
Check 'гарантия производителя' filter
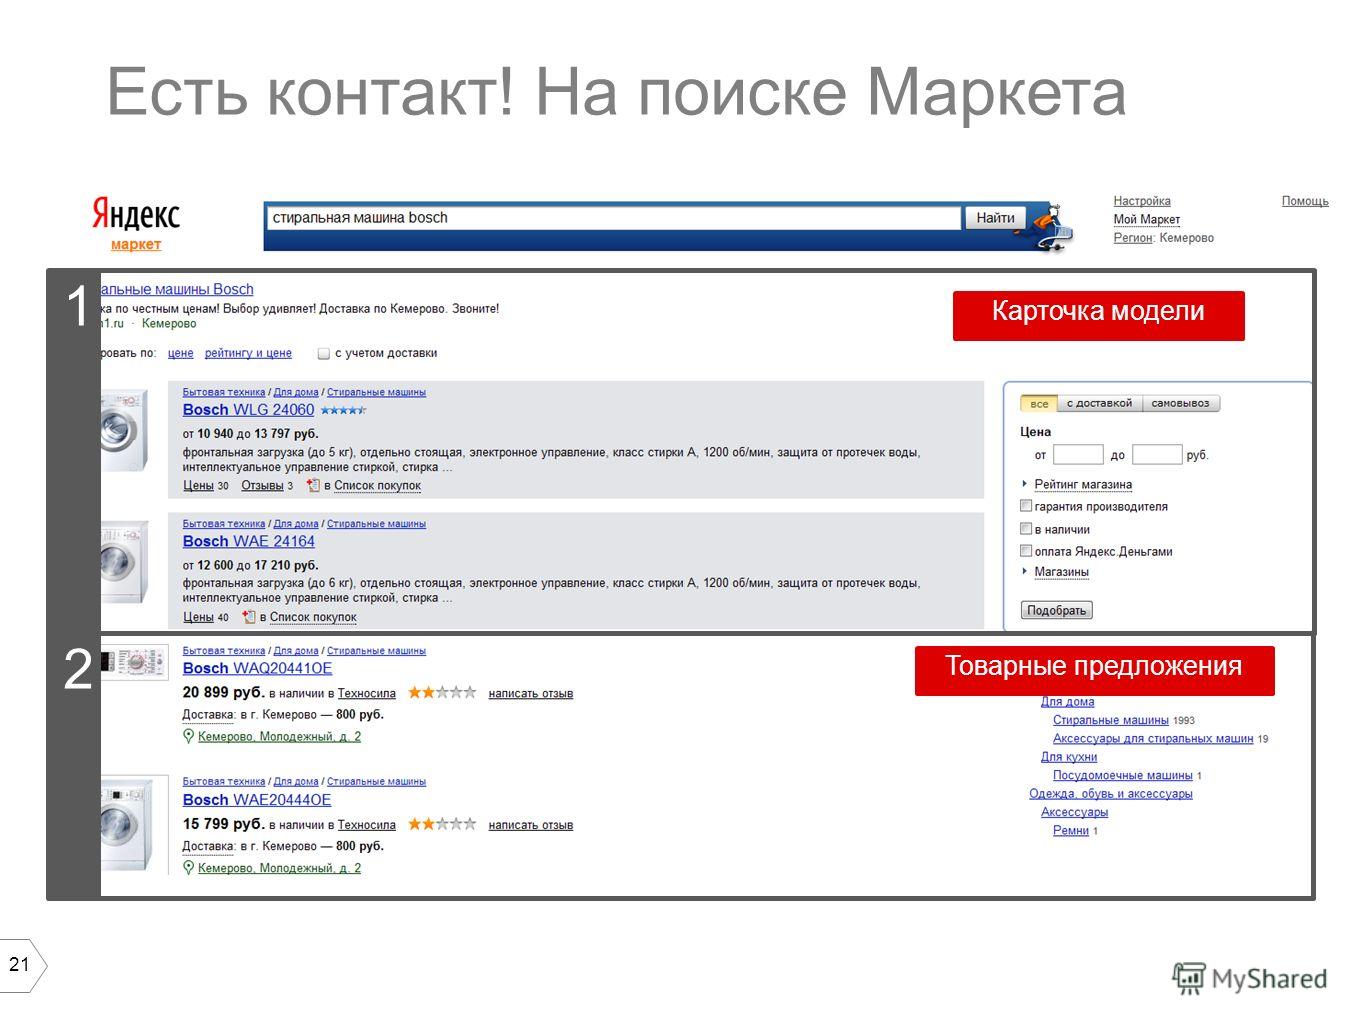click(x=1025, y=506)
